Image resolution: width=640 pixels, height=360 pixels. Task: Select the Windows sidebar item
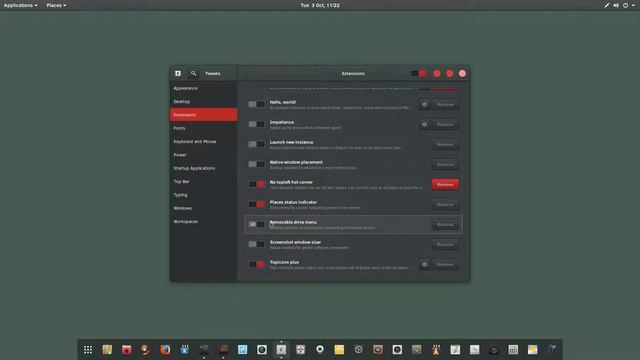(203, 208)
